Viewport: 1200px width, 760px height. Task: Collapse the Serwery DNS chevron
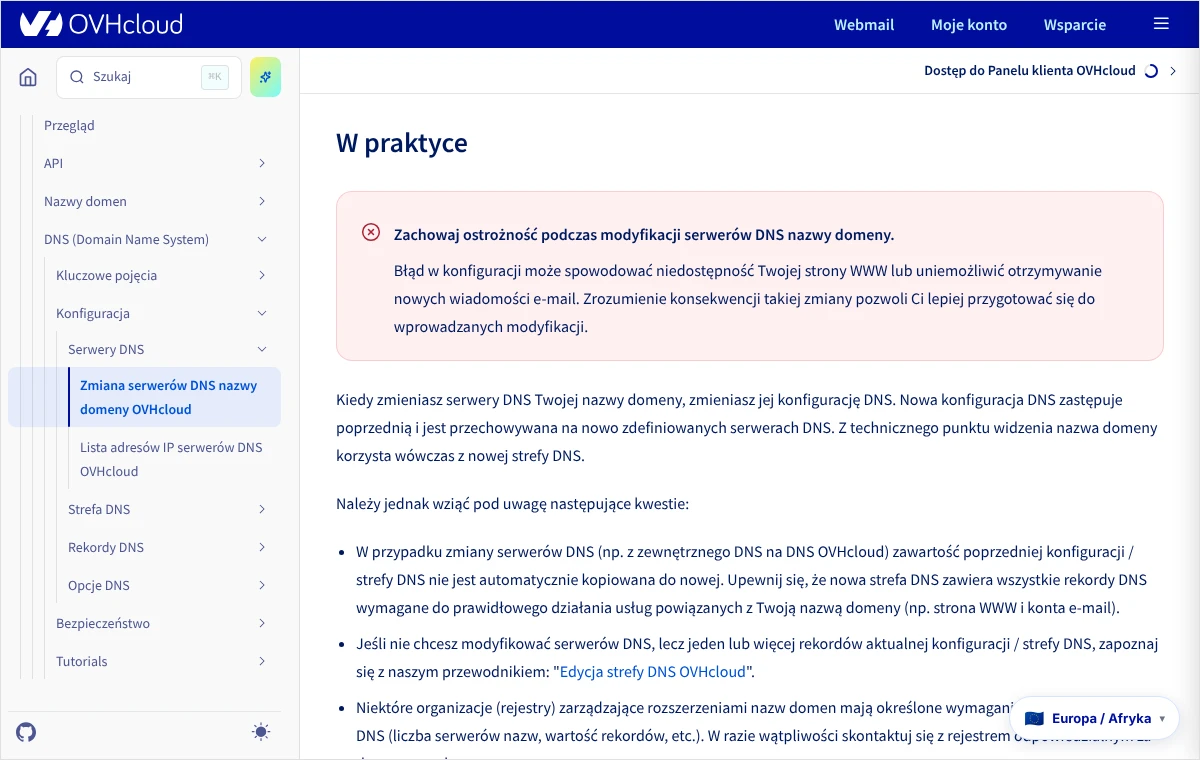coord(262,349)
